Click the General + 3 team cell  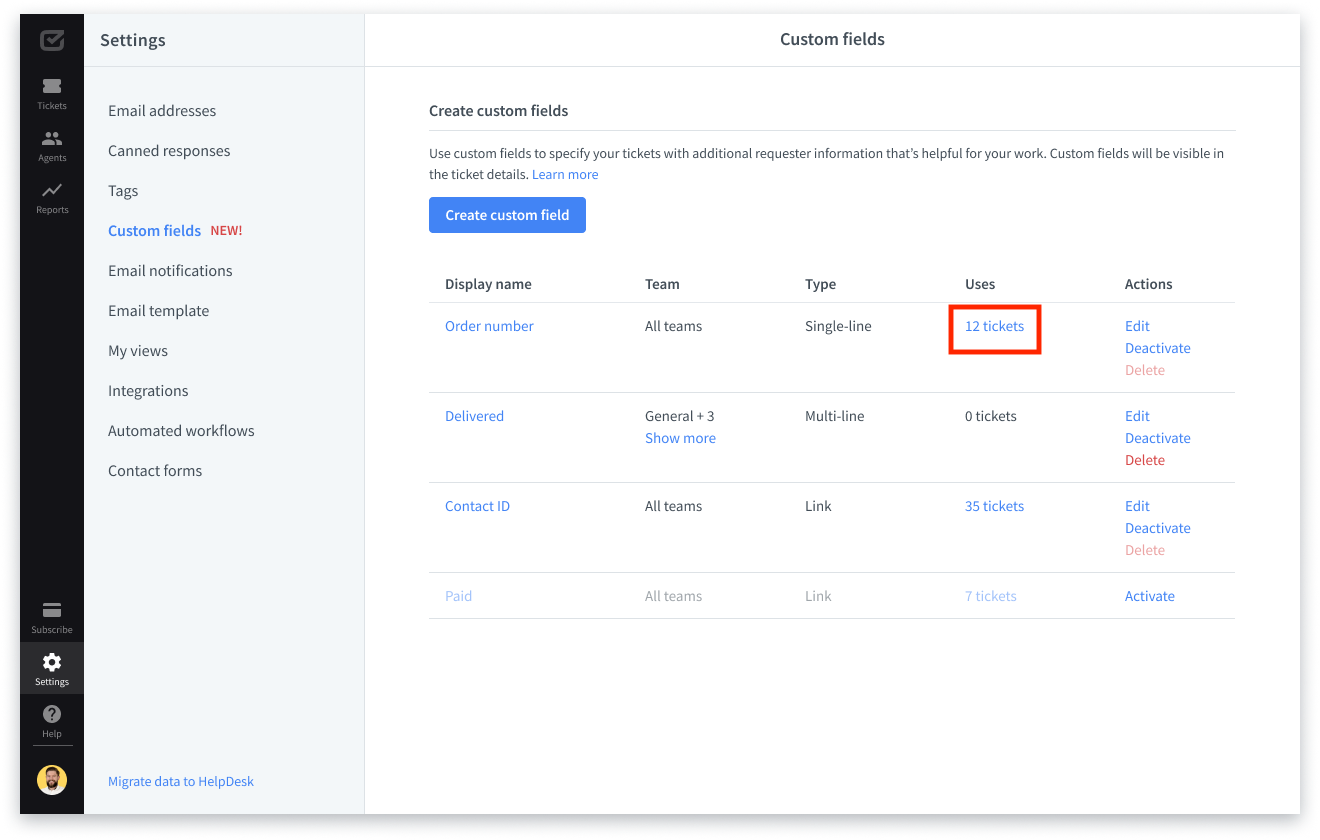(679, 416)
